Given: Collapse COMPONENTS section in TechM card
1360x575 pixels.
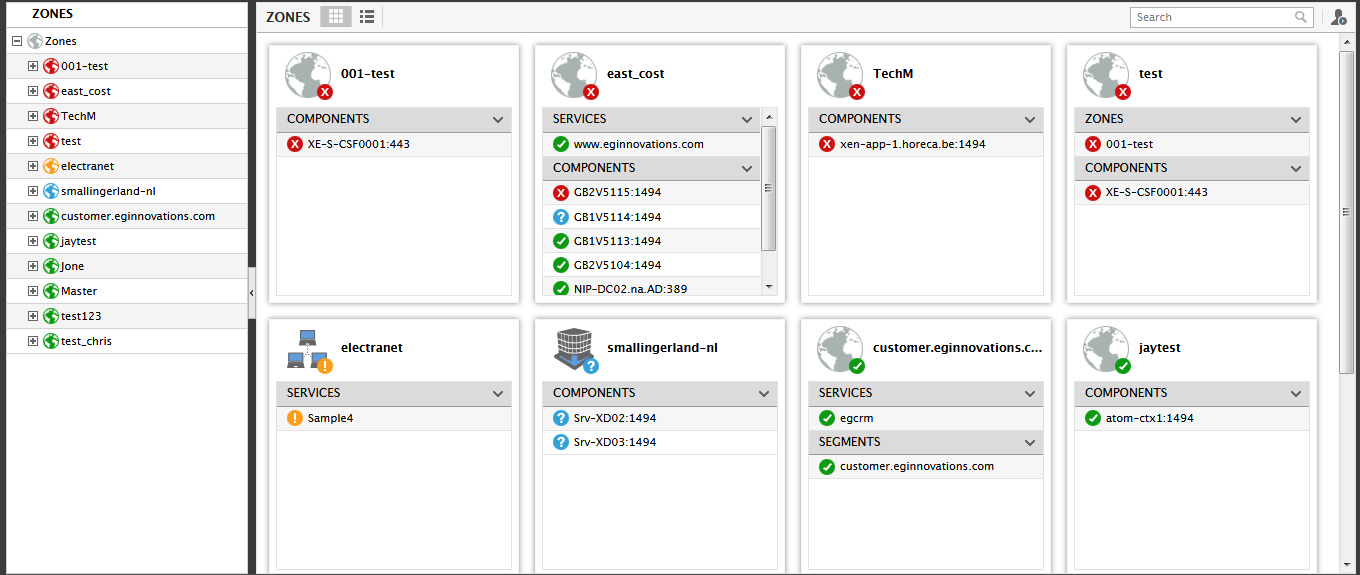Looking at the screenshot, I should (x=1031, y=119).
